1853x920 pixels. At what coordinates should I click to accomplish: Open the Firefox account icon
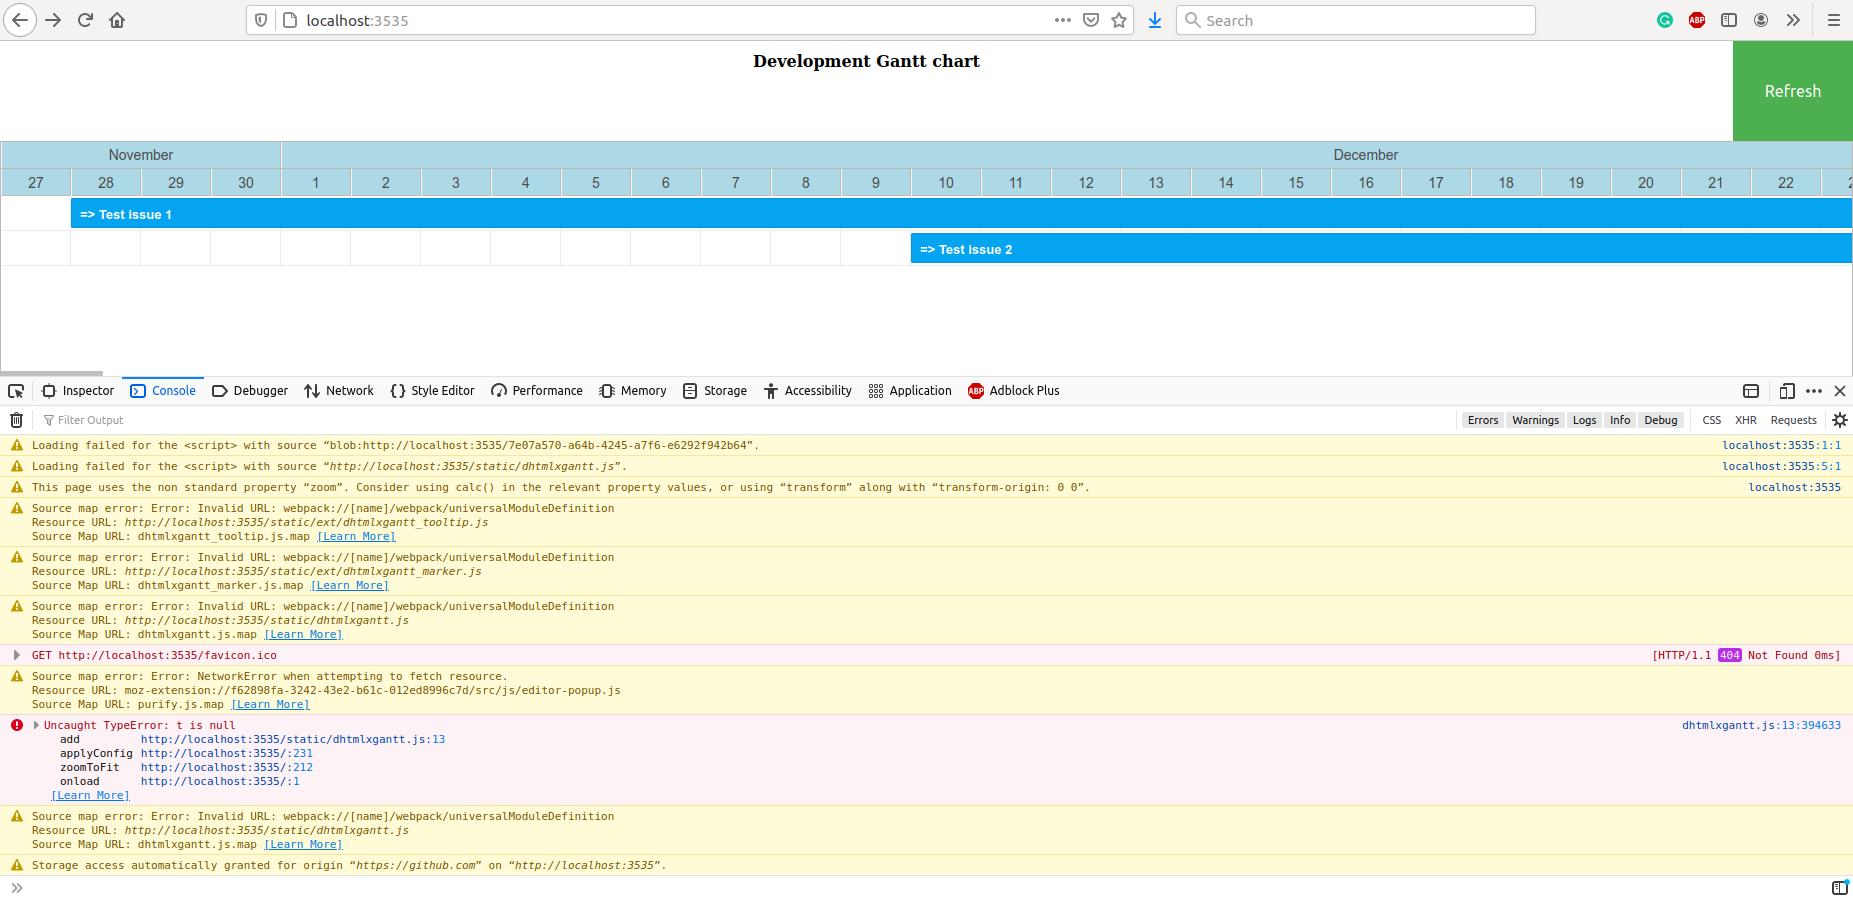(1761, 20)
